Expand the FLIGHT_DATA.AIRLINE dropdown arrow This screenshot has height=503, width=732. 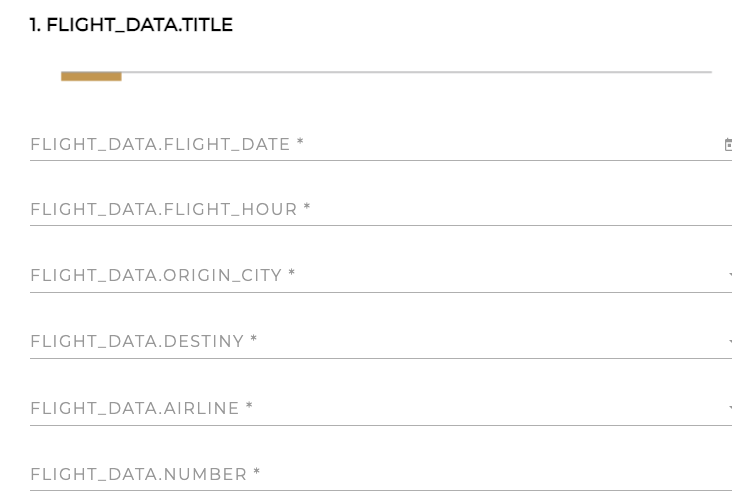(729, 408)
